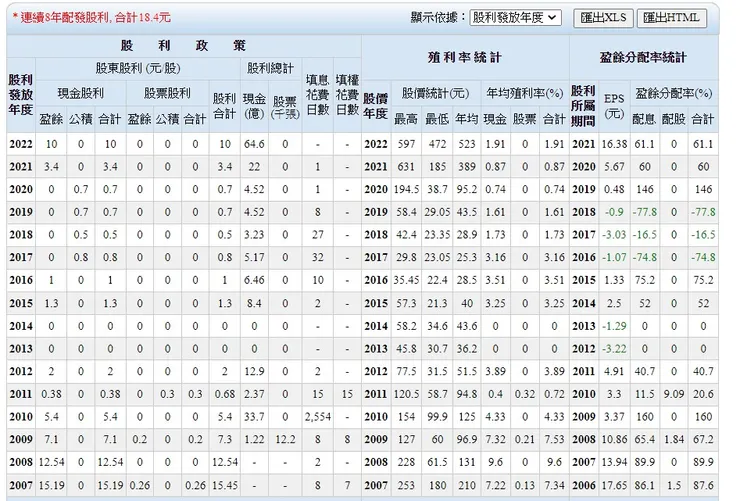Click the 12.54 dividend total for 2008

225,462
